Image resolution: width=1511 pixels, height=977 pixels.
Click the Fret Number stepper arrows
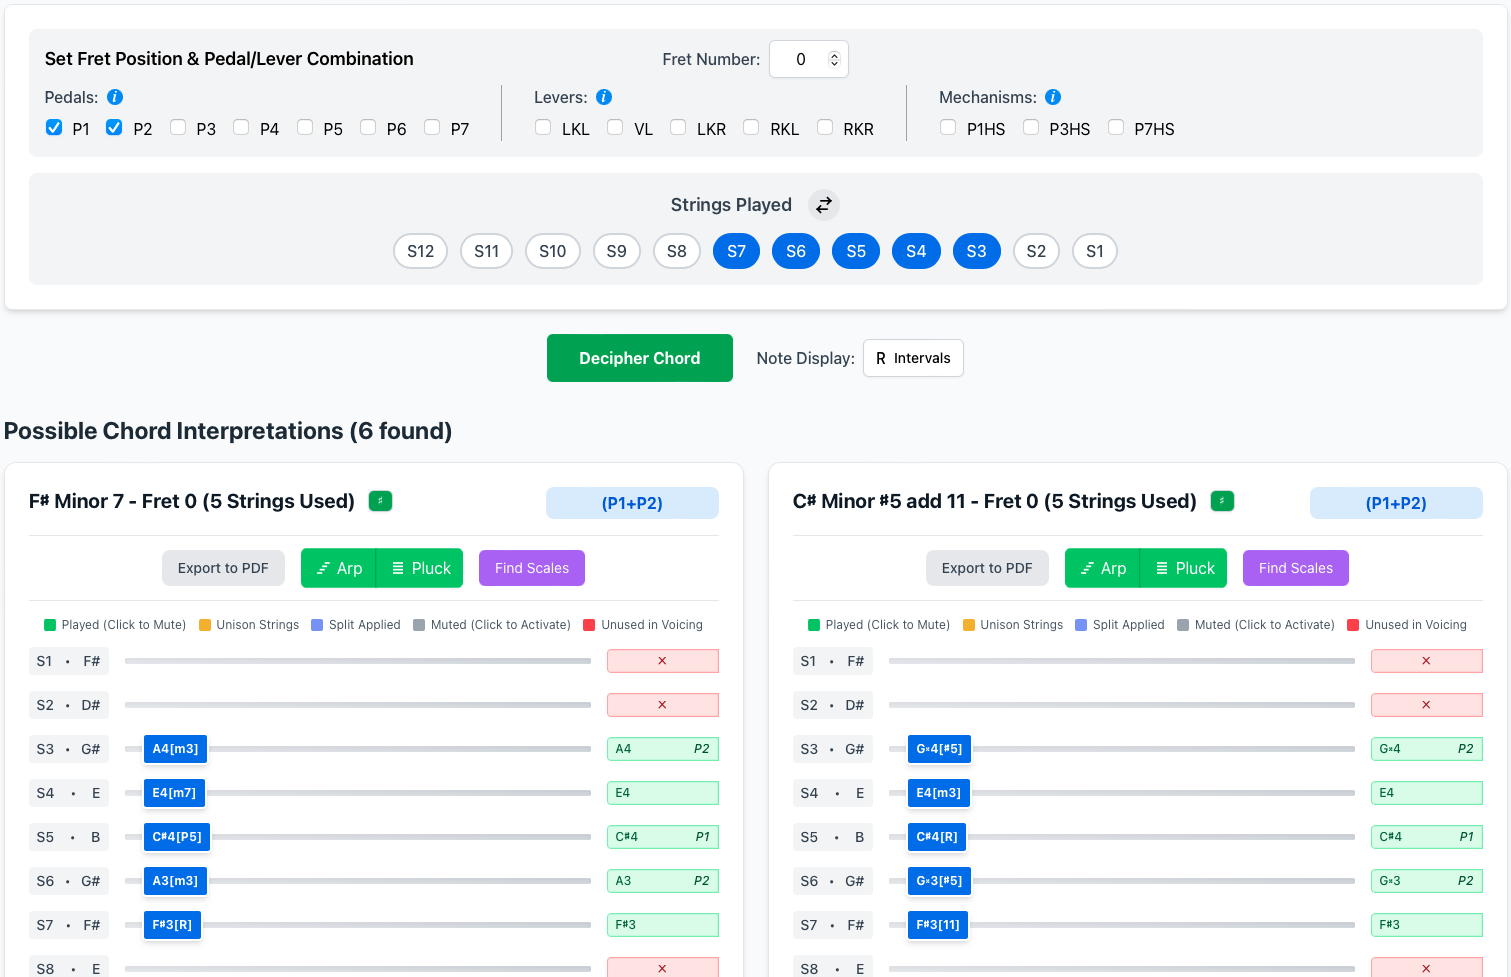[x=834, y=60]
